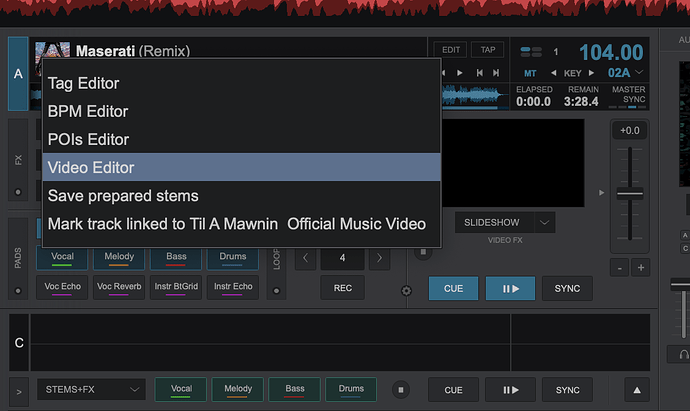Toggle the Vocal stem pad on deck A
This screenshot has height=411, width=690.
[62, 258]
